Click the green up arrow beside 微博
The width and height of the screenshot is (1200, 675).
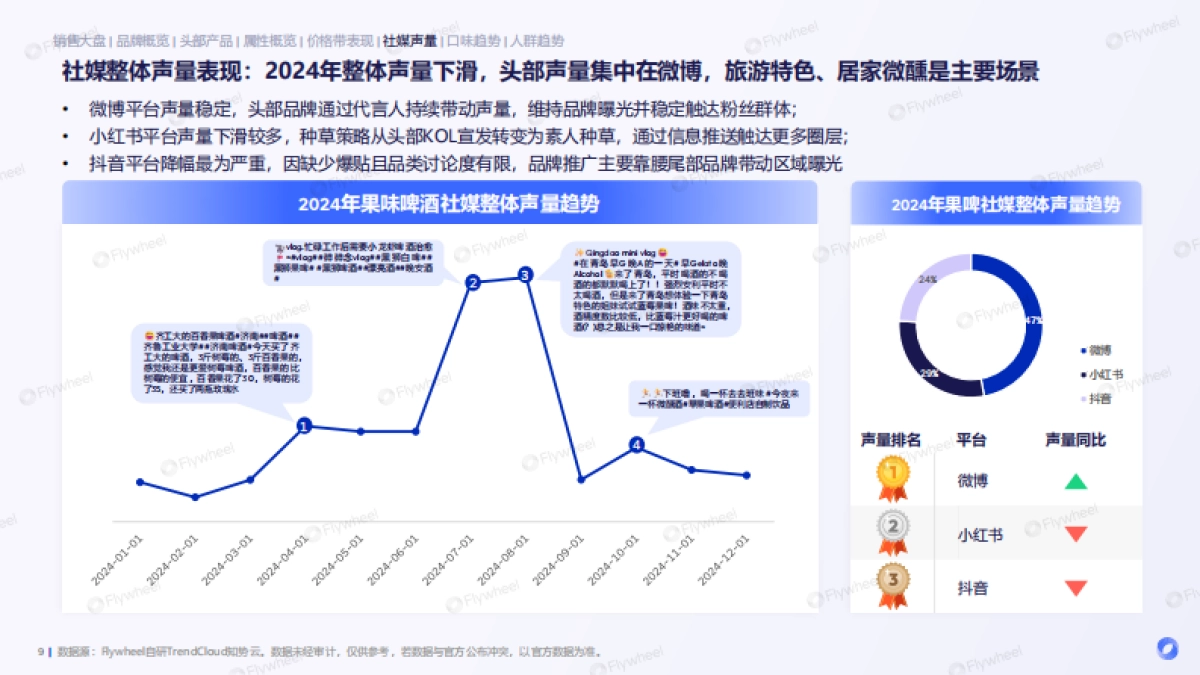[1078, 481]
